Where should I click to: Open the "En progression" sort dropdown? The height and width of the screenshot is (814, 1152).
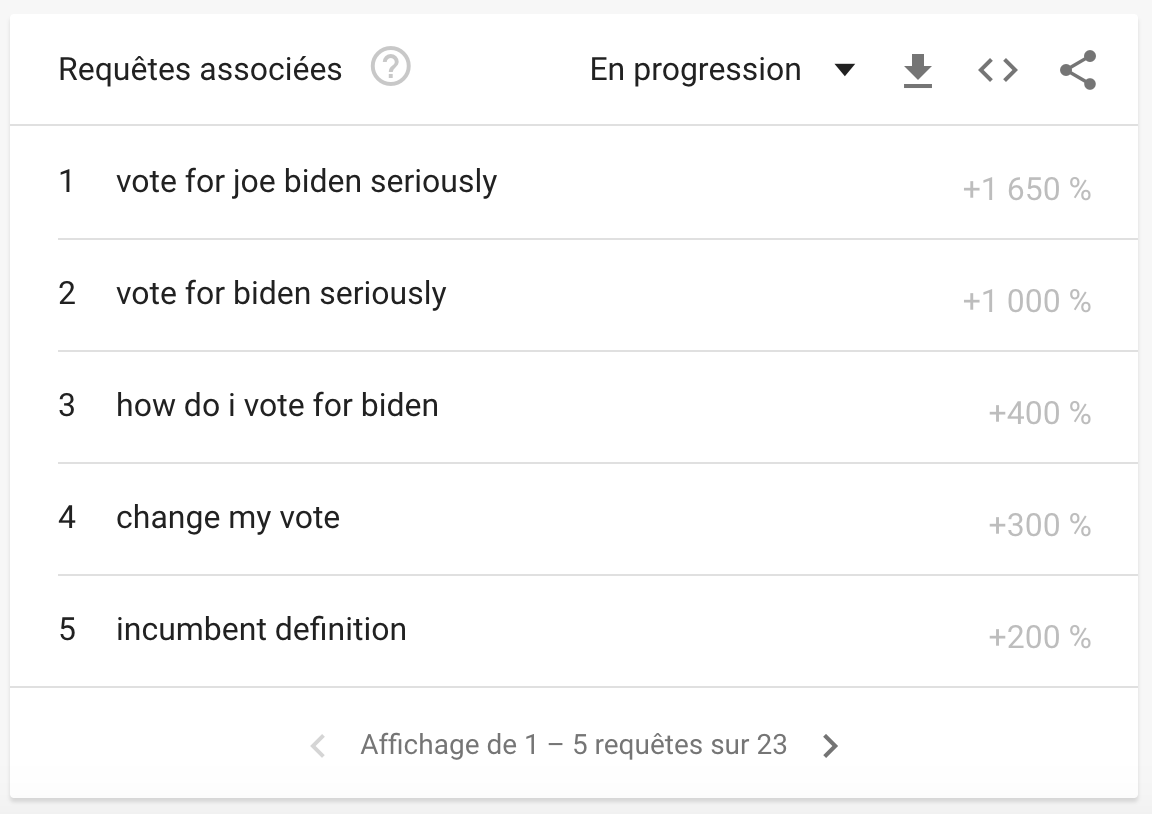pos(696,70)
